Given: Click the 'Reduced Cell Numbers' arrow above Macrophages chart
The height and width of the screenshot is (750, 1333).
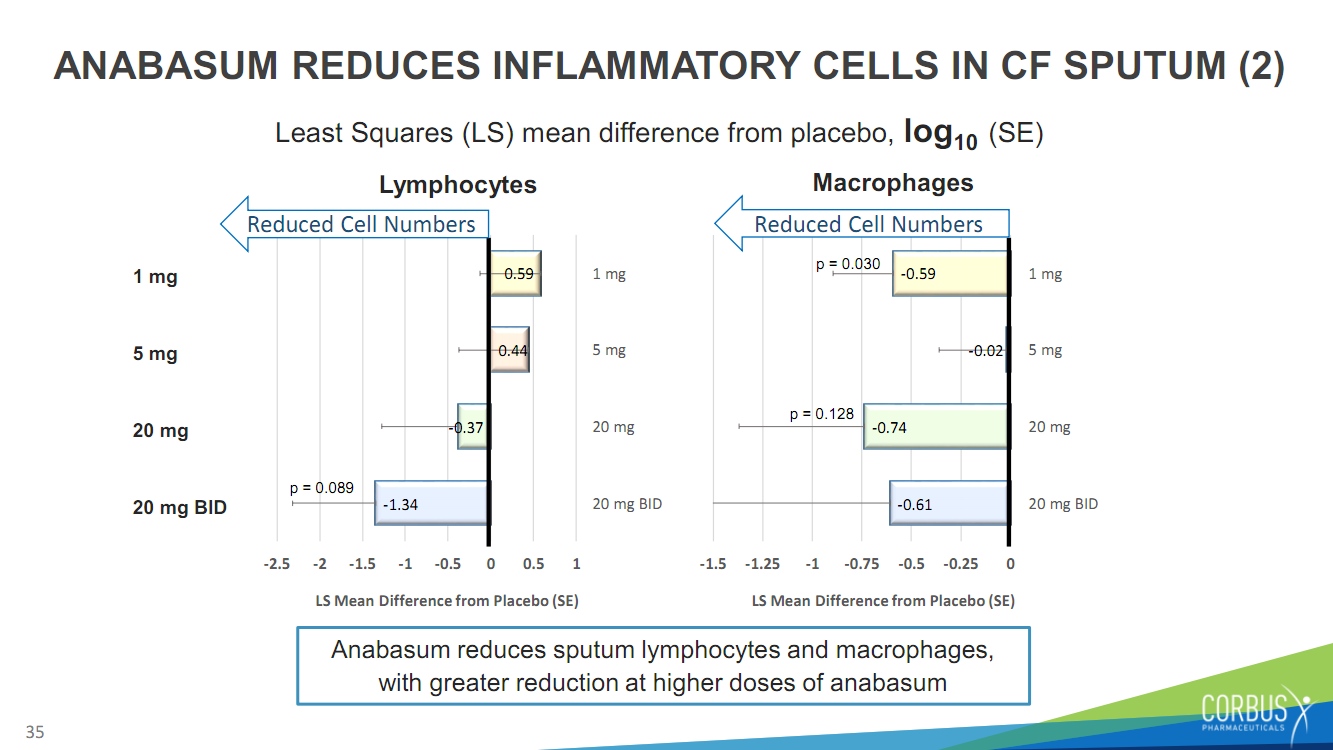Looking at the screenshot, I should [862, 224].
